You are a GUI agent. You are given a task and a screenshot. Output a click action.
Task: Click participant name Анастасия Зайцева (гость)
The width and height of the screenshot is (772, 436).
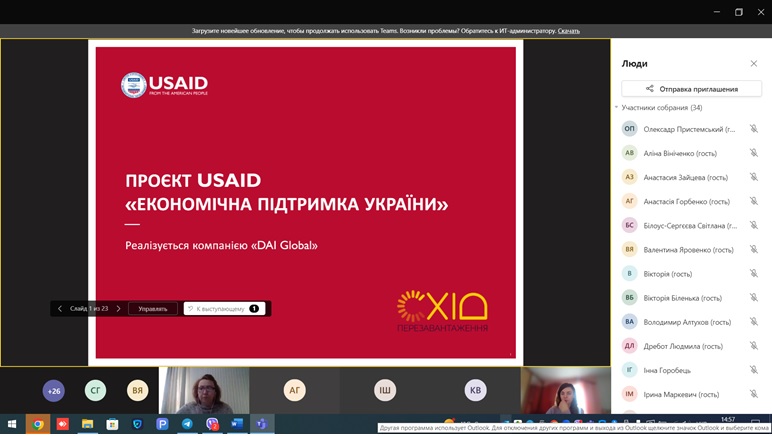(685, 178)
